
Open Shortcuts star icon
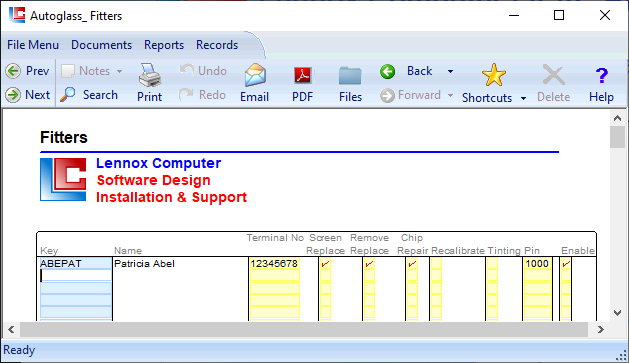pos(493,75)
